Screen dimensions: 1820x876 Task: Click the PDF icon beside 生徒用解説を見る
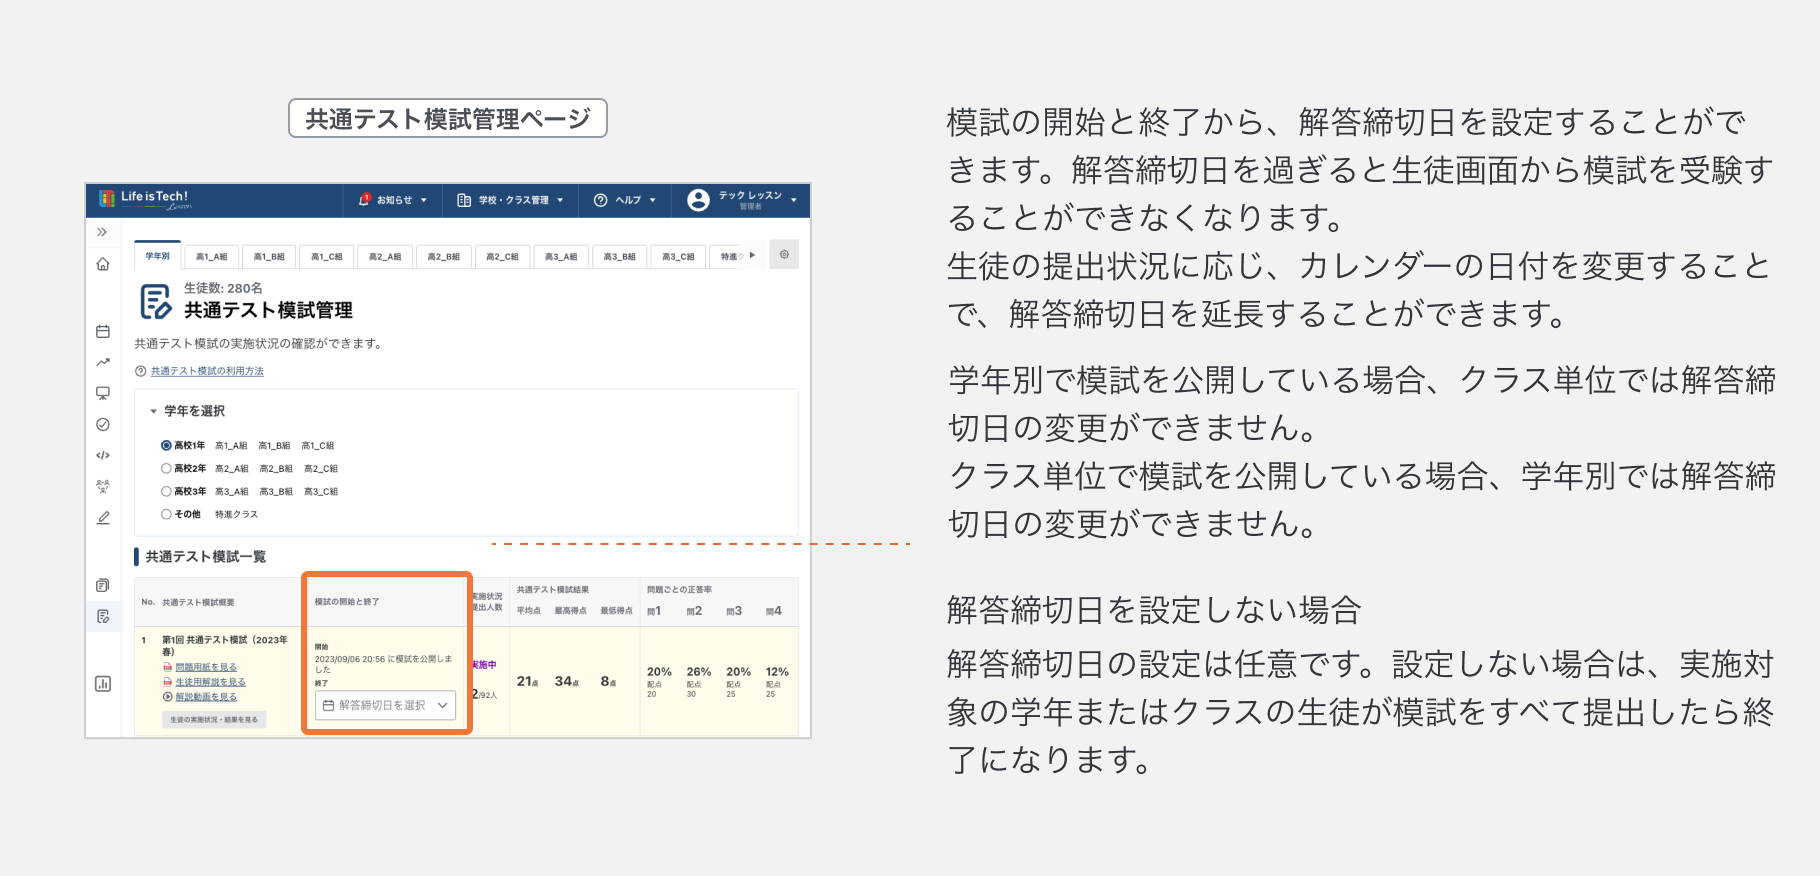click(x=167, y=682)
